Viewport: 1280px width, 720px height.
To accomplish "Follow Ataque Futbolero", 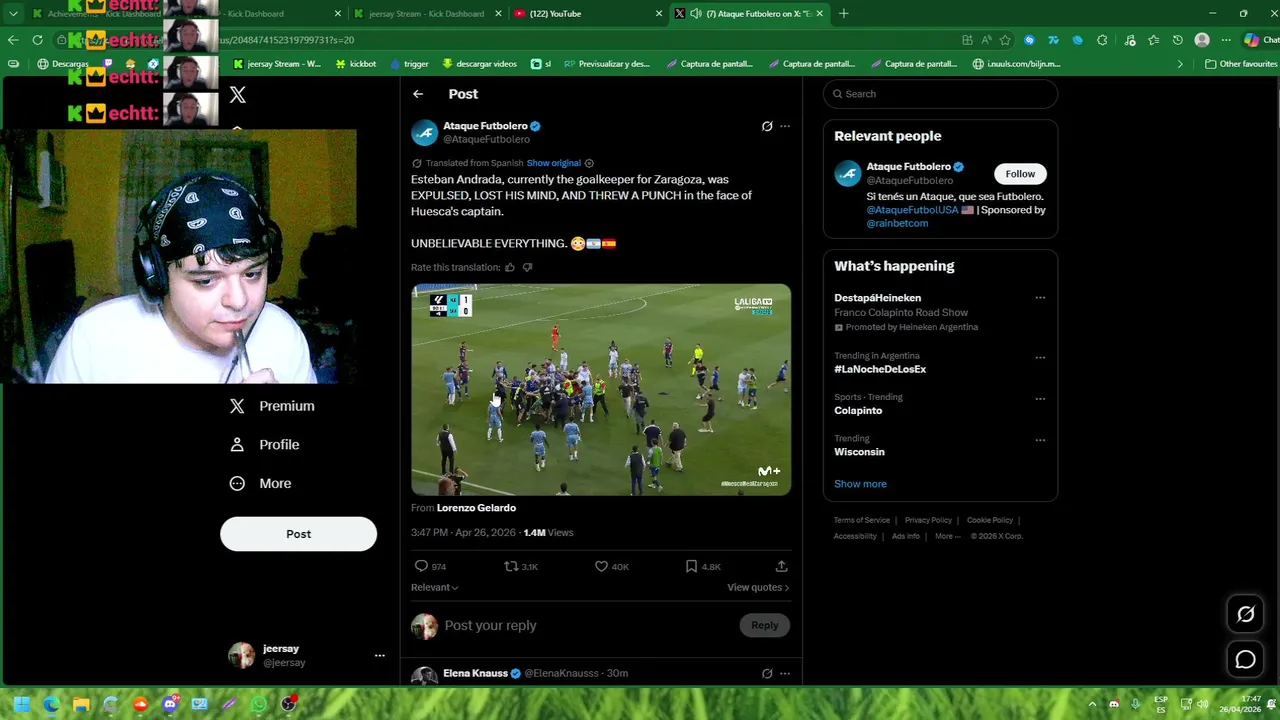I will [1020, 174].
